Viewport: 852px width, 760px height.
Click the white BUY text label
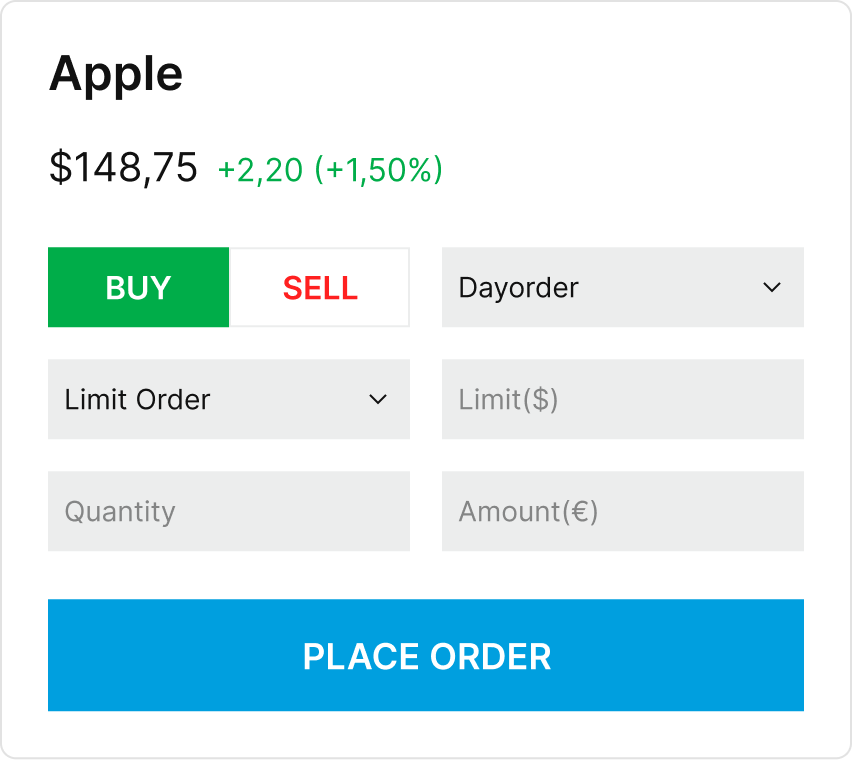tap(139, 288)
